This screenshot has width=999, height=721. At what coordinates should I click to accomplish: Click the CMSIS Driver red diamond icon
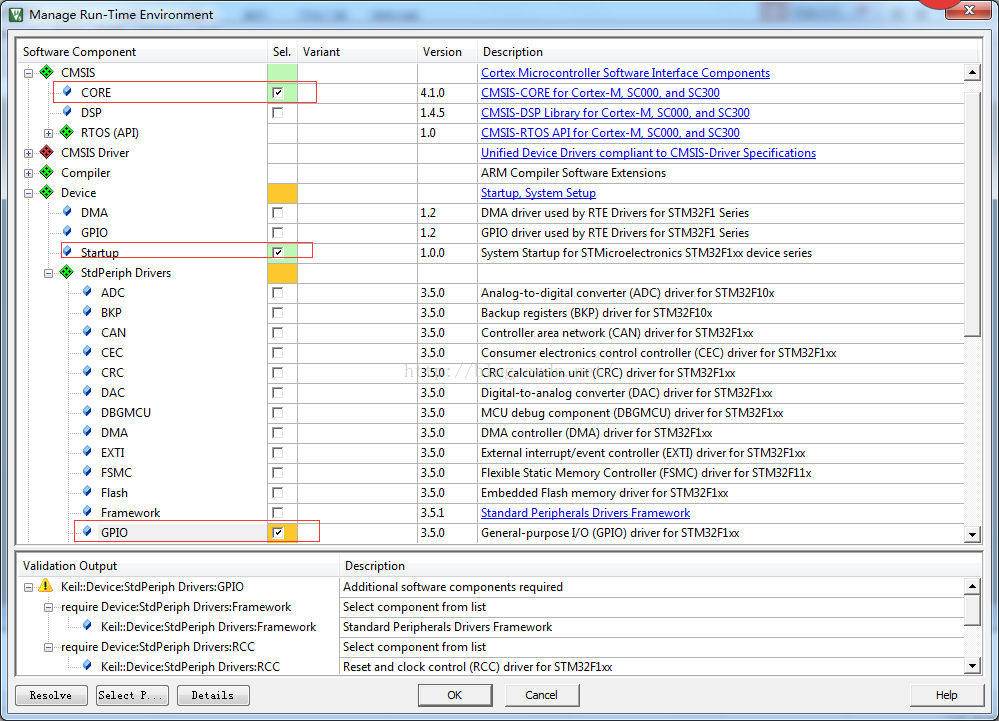(x=47, y=152)
